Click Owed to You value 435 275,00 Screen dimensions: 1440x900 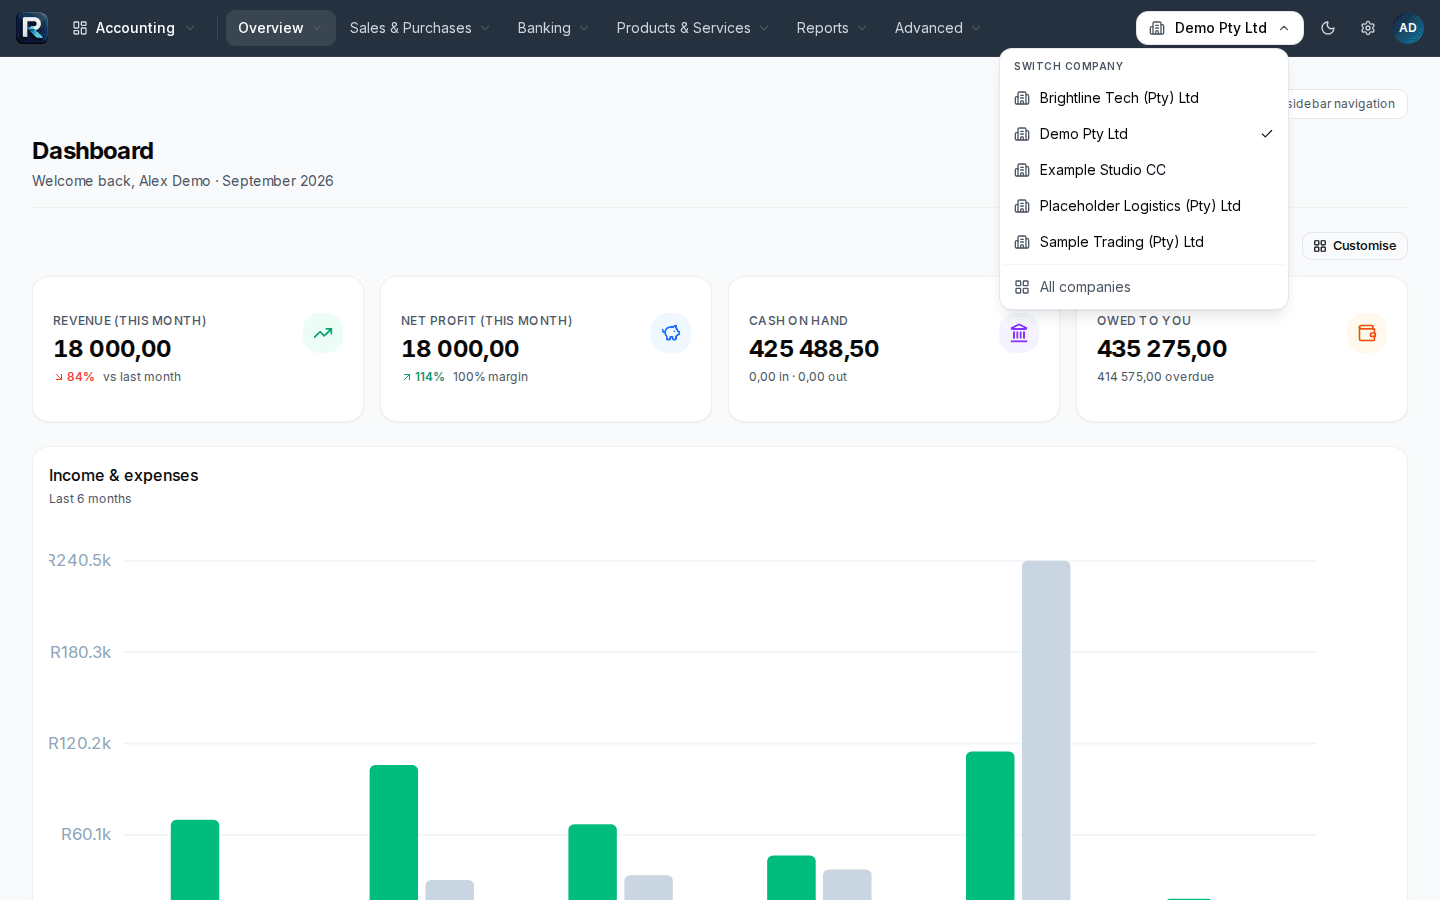click(1162, 349)
